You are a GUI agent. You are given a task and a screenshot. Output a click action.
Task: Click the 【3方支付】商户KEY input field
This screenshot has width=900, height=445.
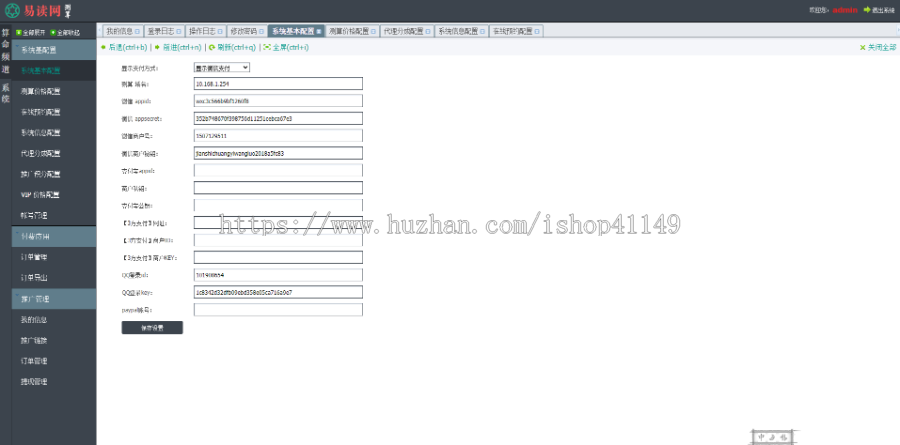tap(278, 258)
